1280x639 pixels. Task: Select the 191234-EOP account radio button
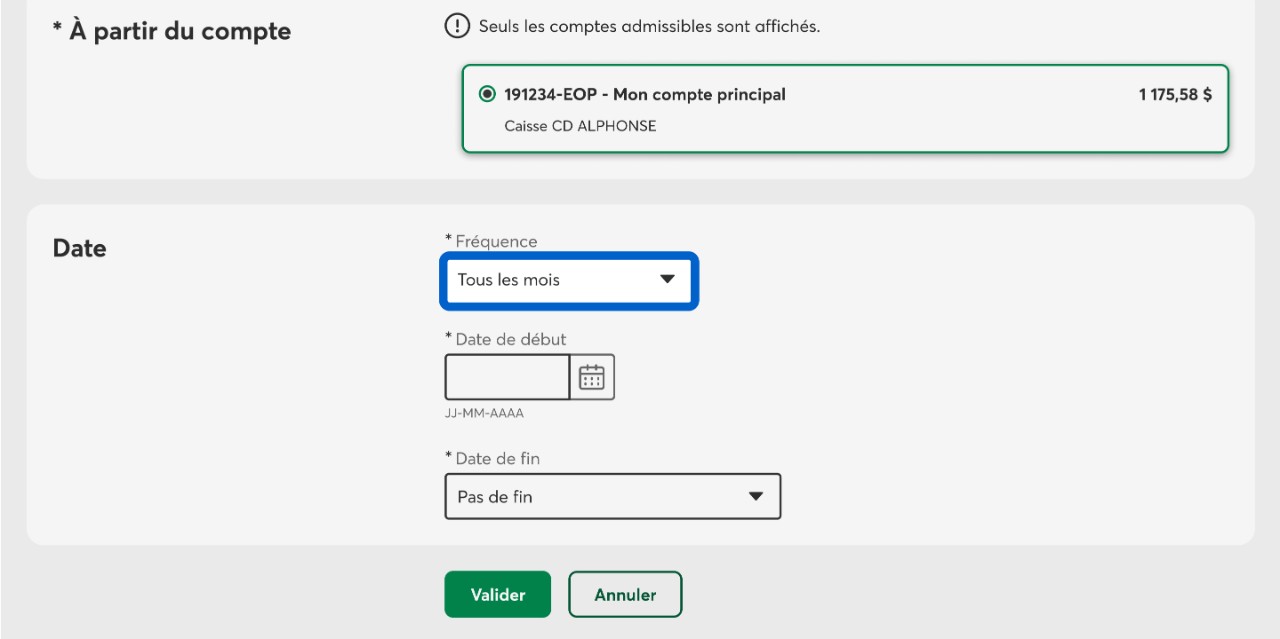point(487,95)
